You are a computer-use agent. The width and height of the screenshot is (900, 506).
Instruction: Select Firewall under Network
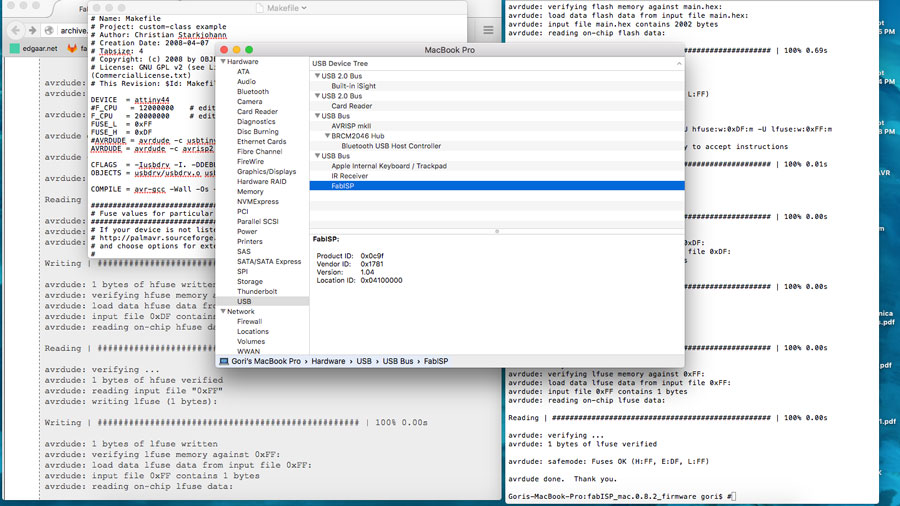click(249, 322)
